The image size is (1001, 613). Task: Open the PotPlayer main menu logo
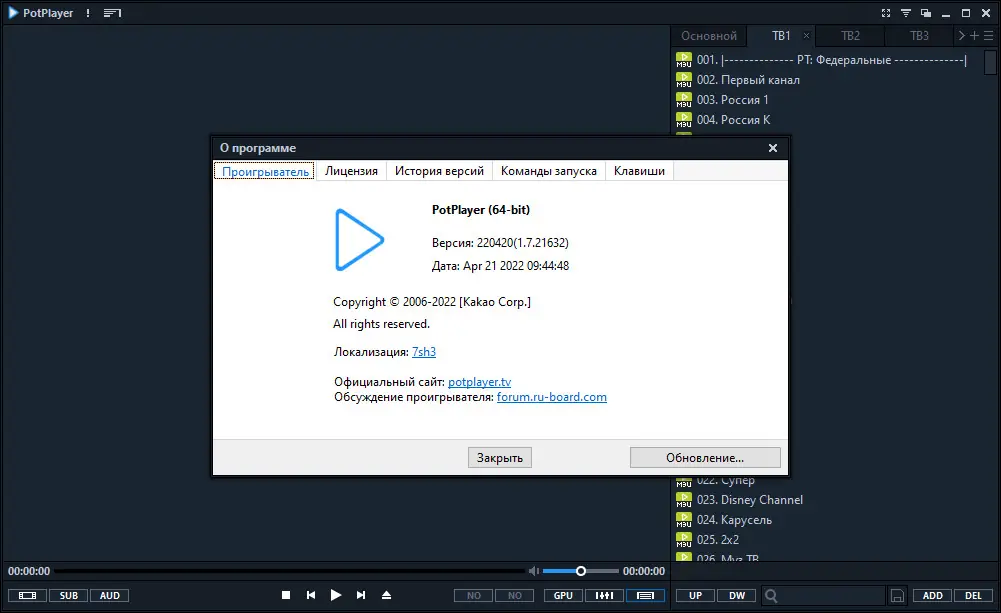point(40,13)
